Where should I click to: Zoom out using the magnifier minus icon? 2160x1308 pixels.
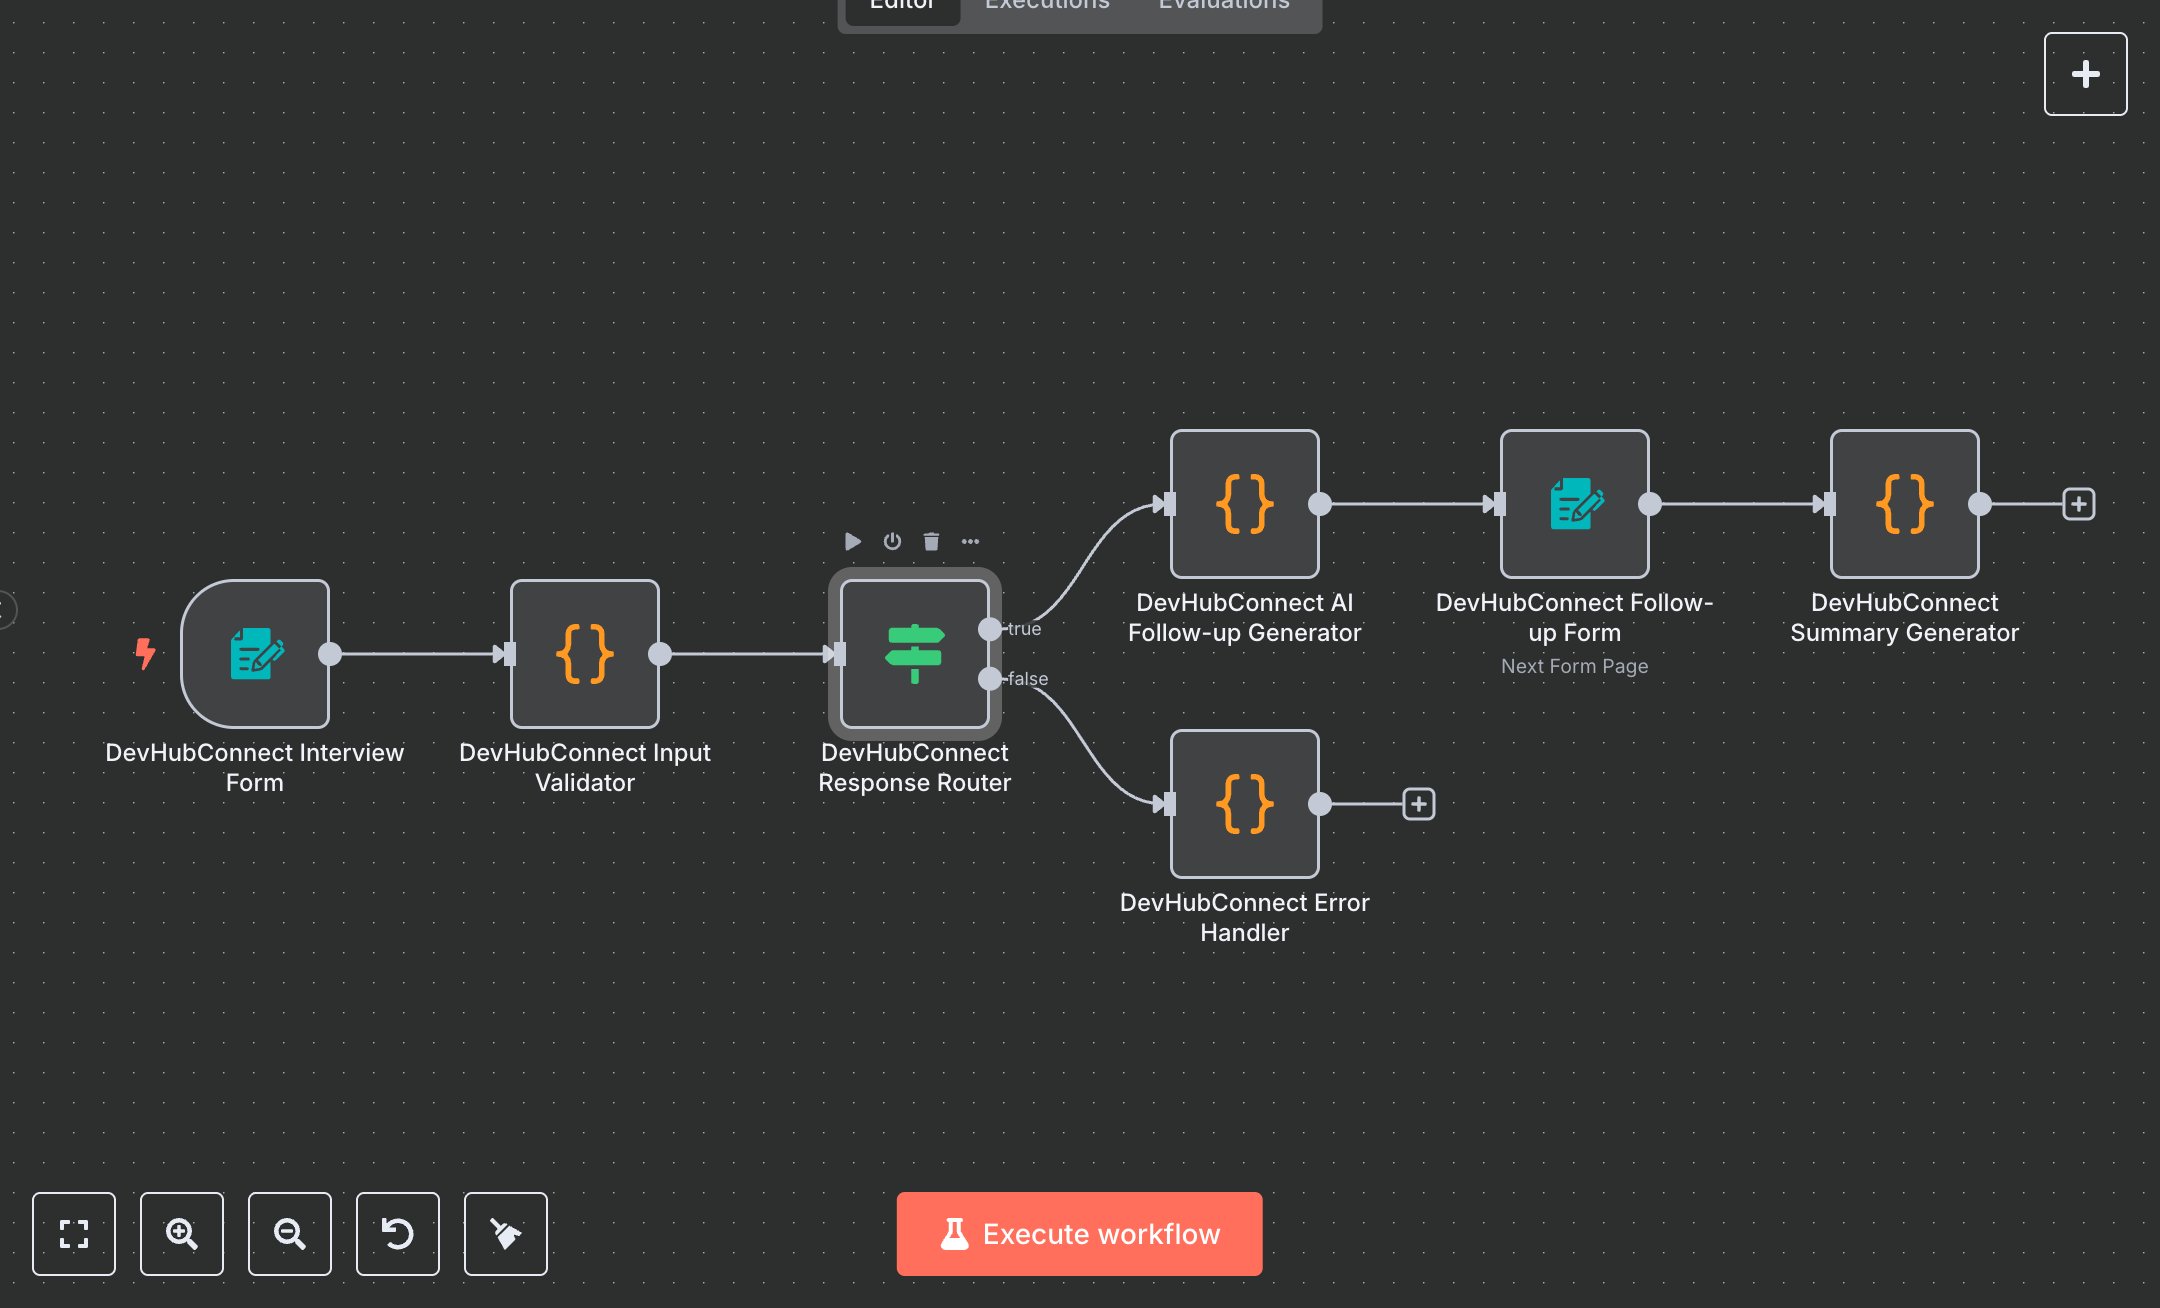pos(289,1234)
